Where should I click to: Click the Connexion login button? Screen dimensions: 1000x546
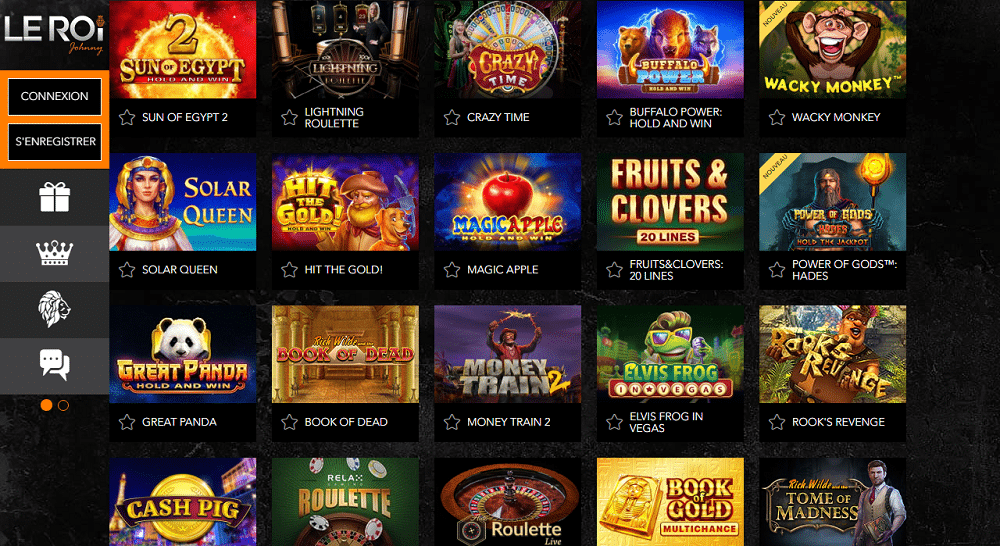click(54, 96)
